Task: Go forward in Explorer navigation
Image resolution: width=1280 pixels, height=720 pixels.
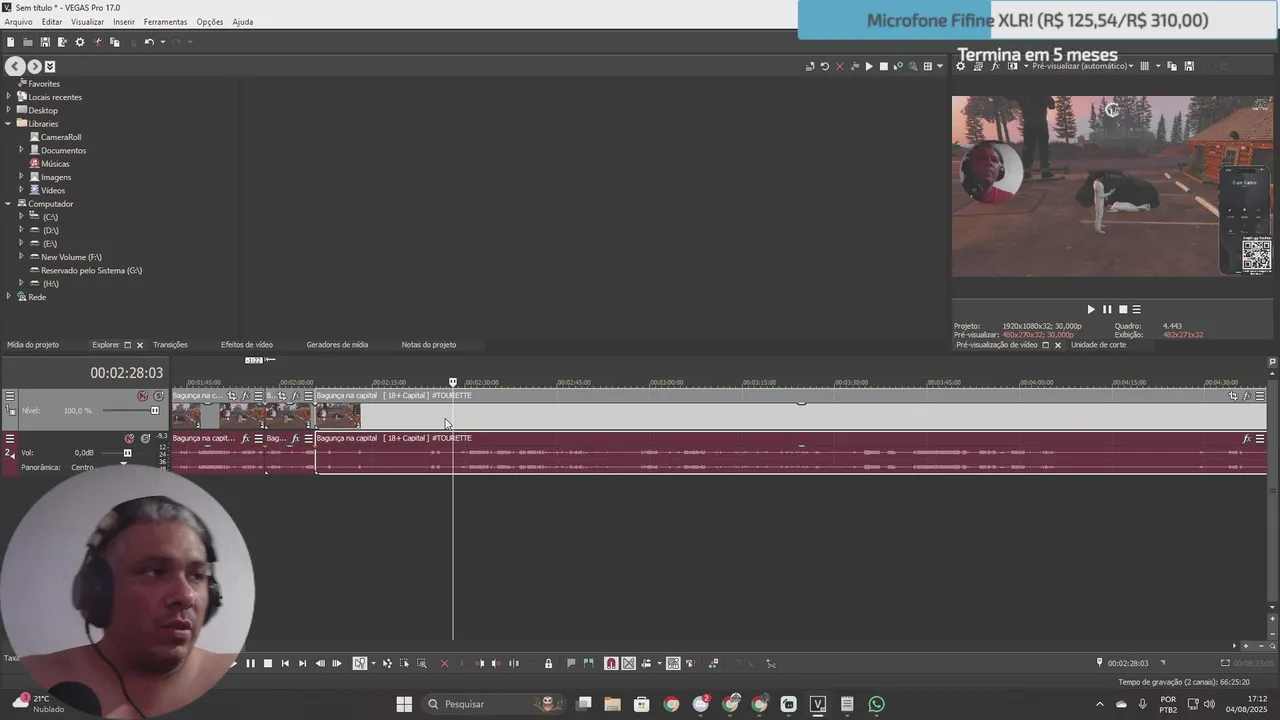Action: click(x=34, y=66)
